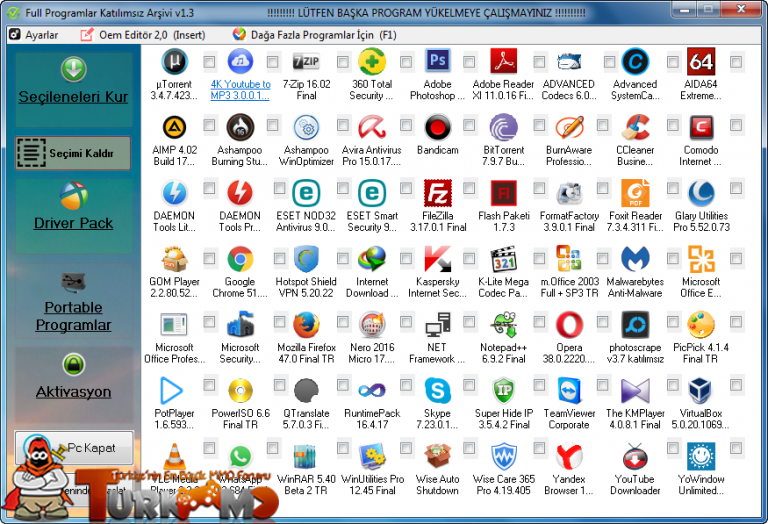Tick the AIDA64 Extreme checkbox

pos(736,62)
